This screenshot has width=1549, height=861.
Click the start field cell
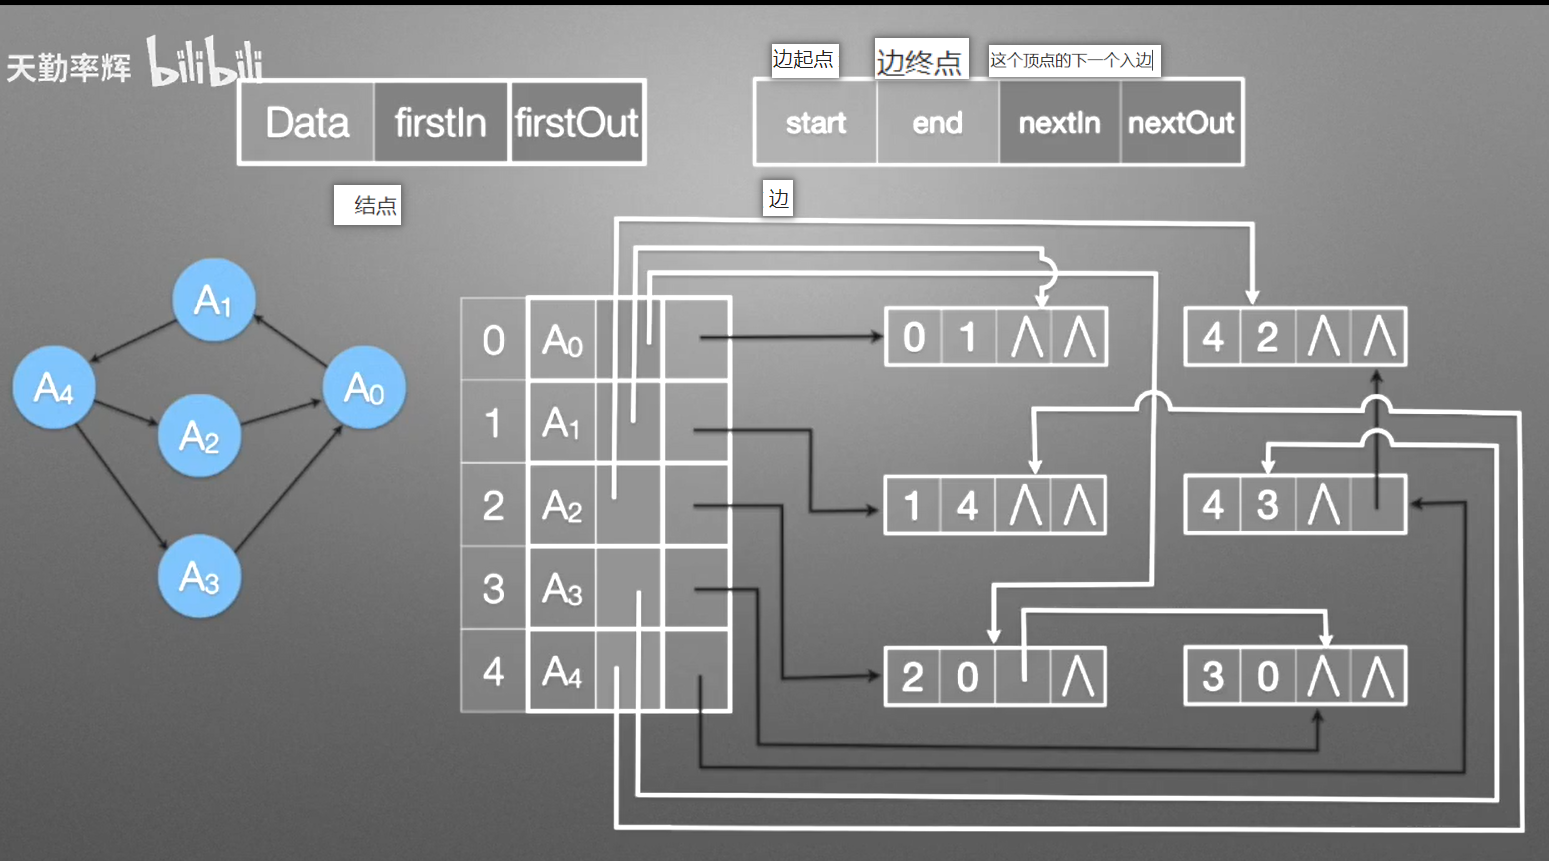[816, 123]
